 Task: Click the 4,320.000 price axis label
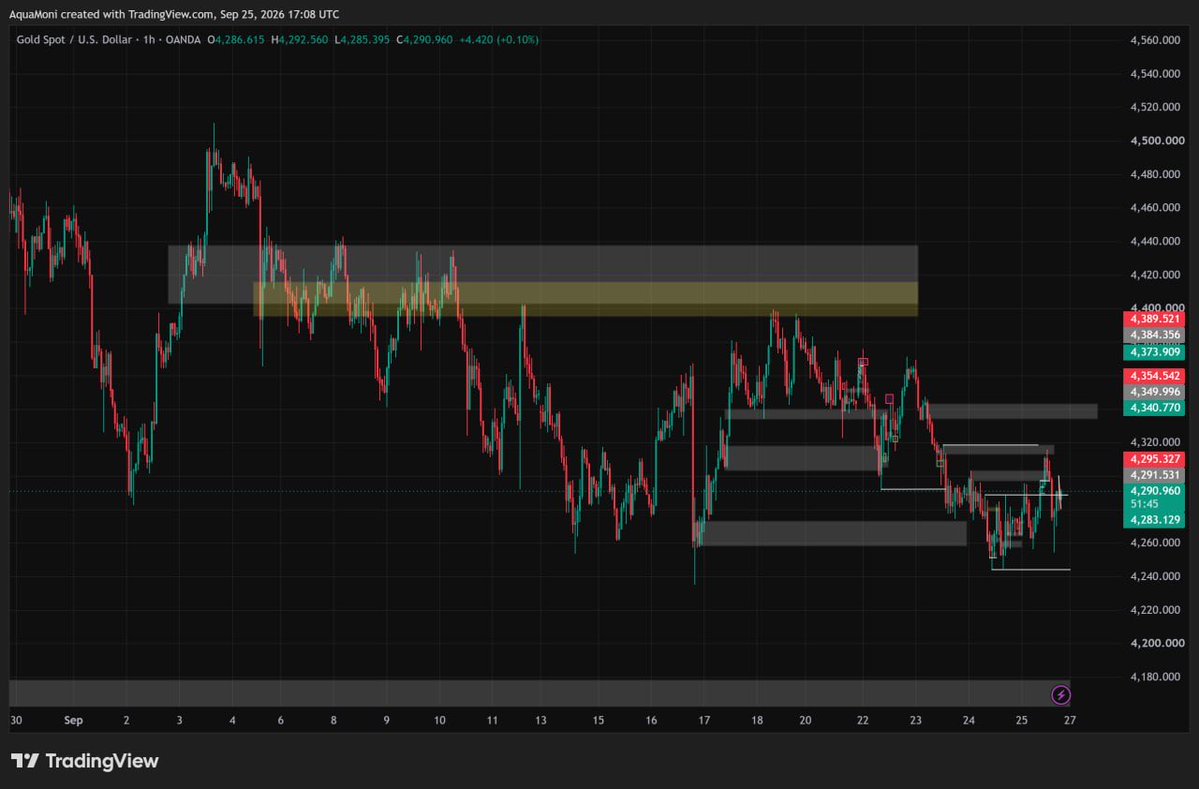point(1155,442)
